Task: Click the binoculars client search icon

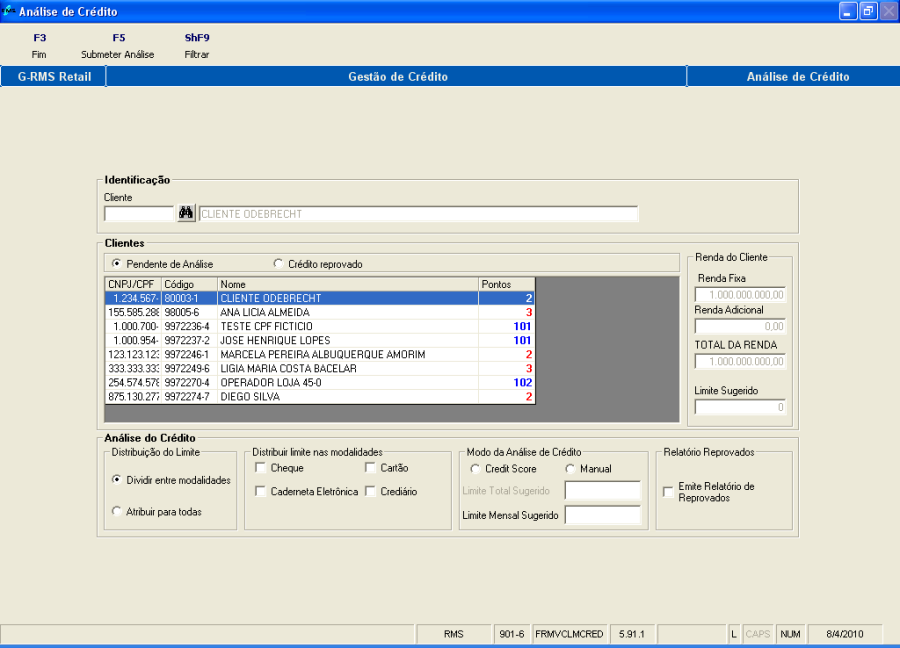Action: click(187, 213)
